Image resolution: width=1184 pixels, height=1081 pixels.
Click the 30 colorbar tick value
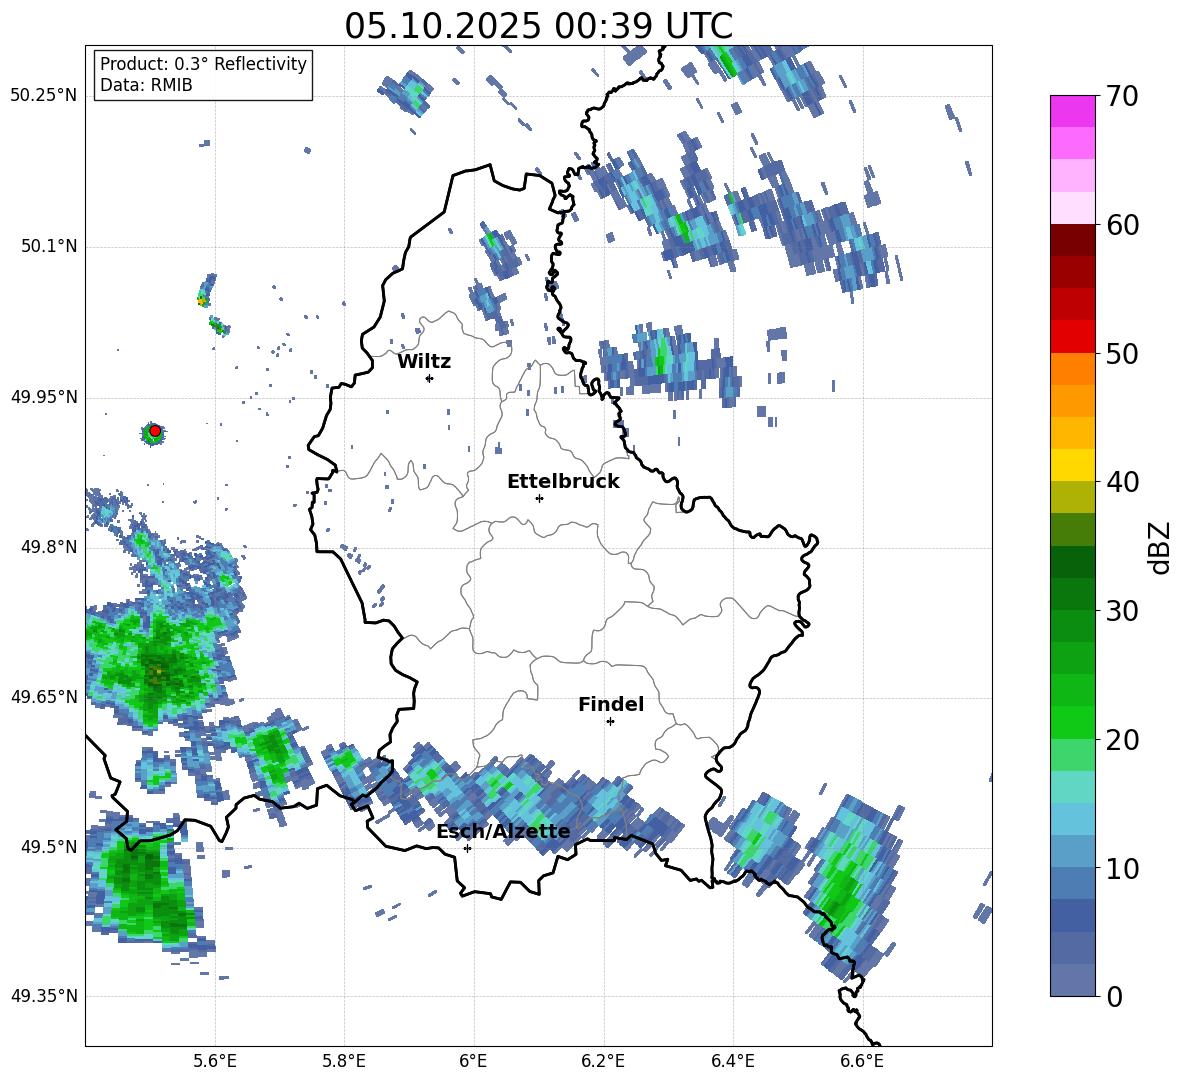[x=1122, y=611]
